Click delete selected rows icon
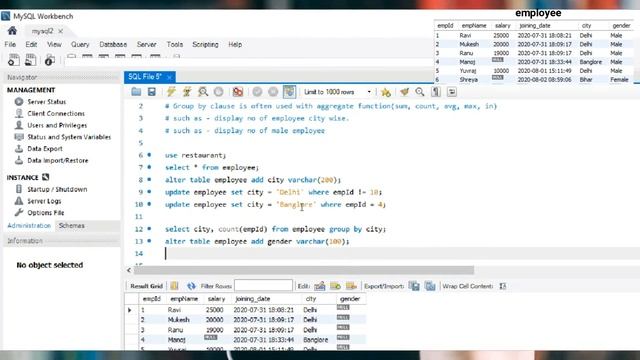 (x=351, y=286)
